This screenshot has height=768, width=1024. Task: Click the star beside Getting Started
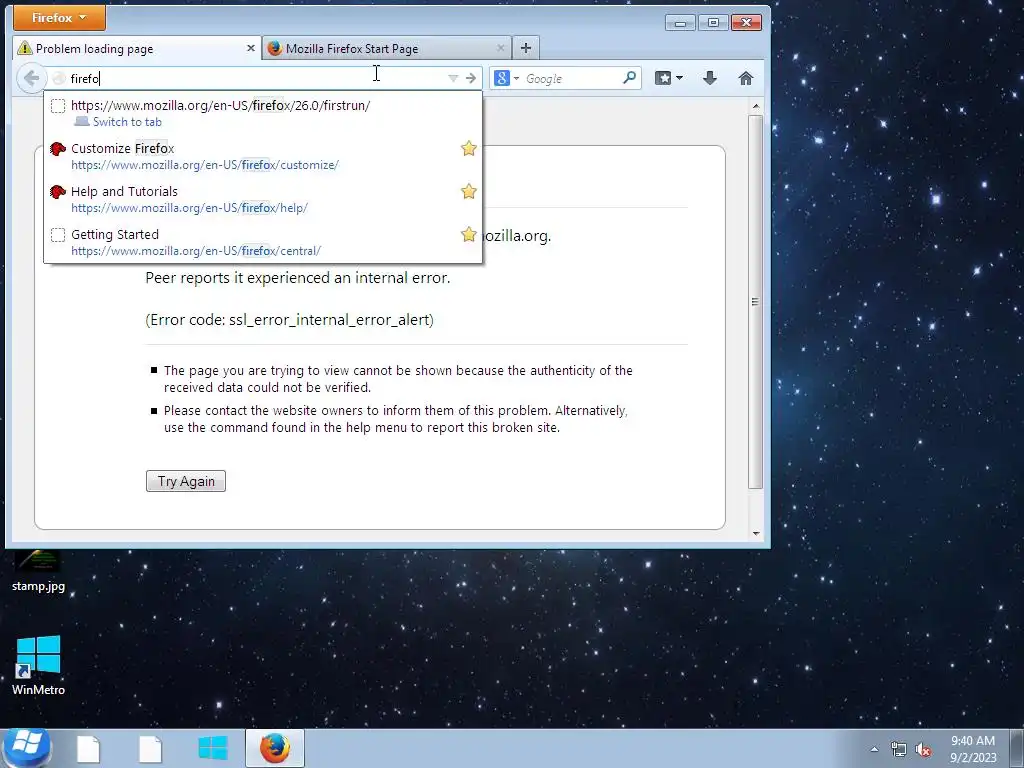[x=468, y=234]
